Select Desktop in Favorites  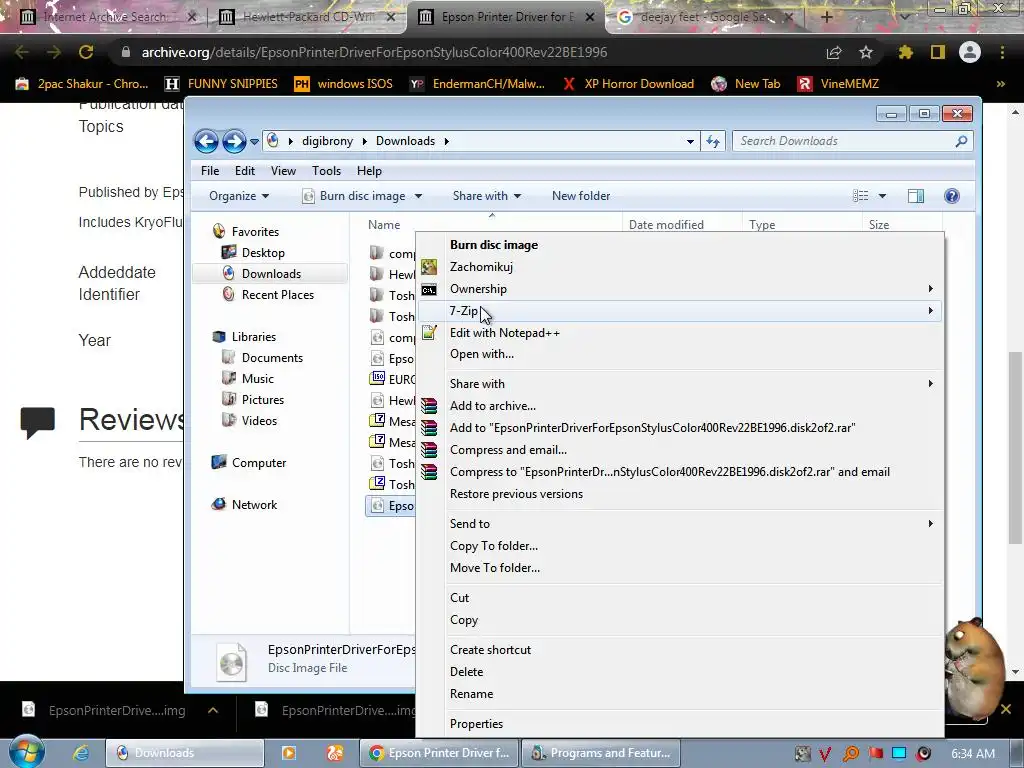pyautogui.click(x=263, y=253)
